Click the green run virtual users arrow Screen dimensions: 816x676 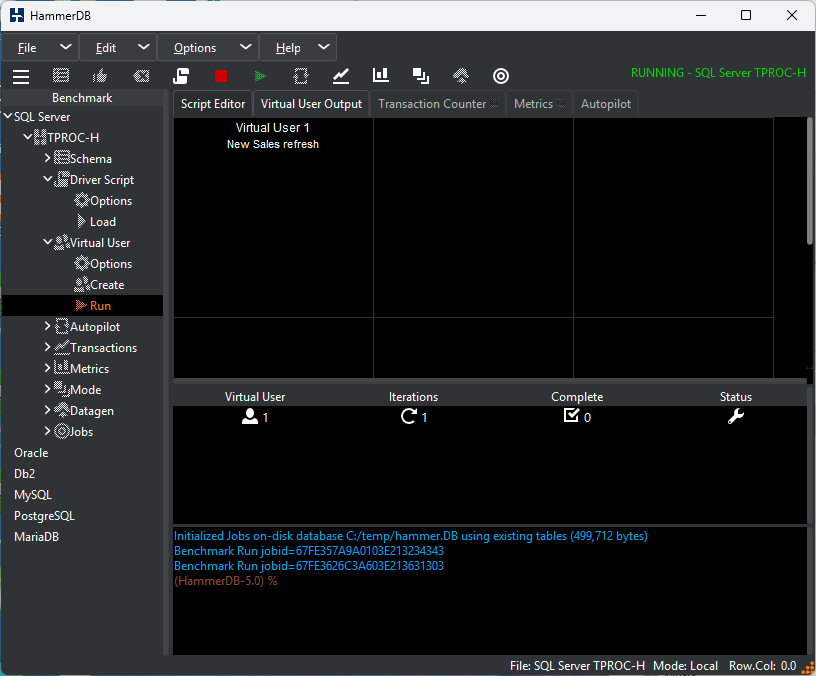(x=260, y=76)
